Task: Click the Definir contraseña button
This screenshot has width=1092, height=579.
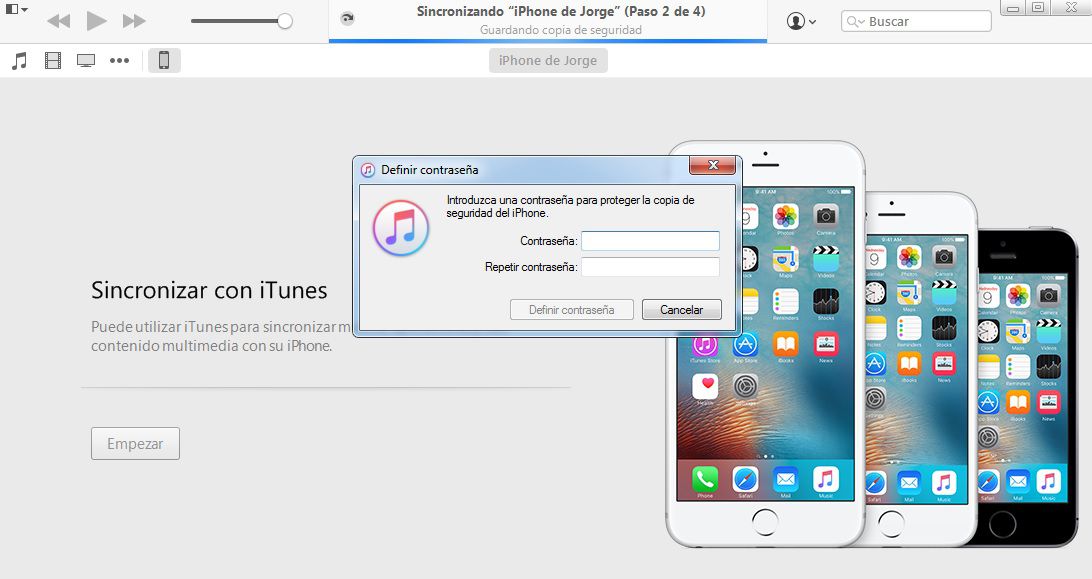Action: pos(572,309)
